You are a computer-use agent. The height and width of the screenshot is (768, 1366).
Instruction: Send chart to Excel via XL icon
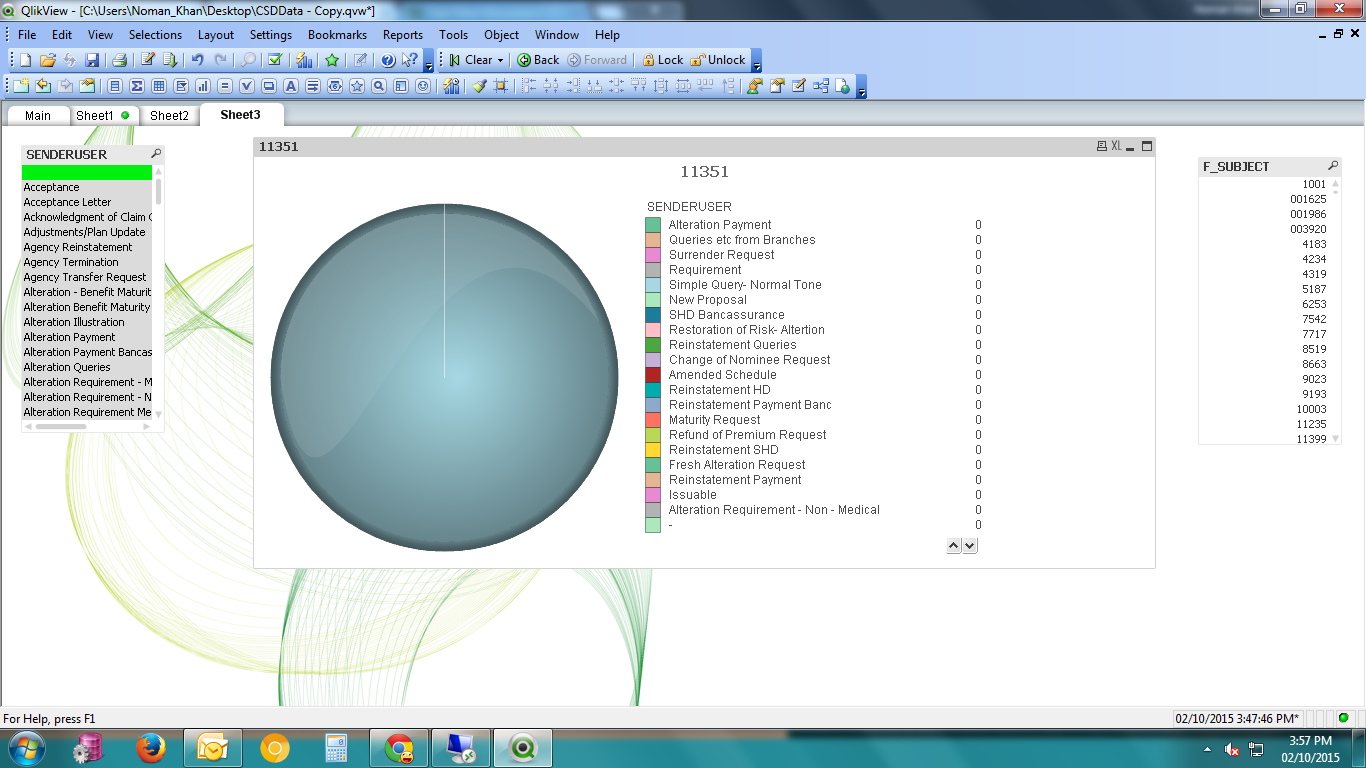(1116, 146)
